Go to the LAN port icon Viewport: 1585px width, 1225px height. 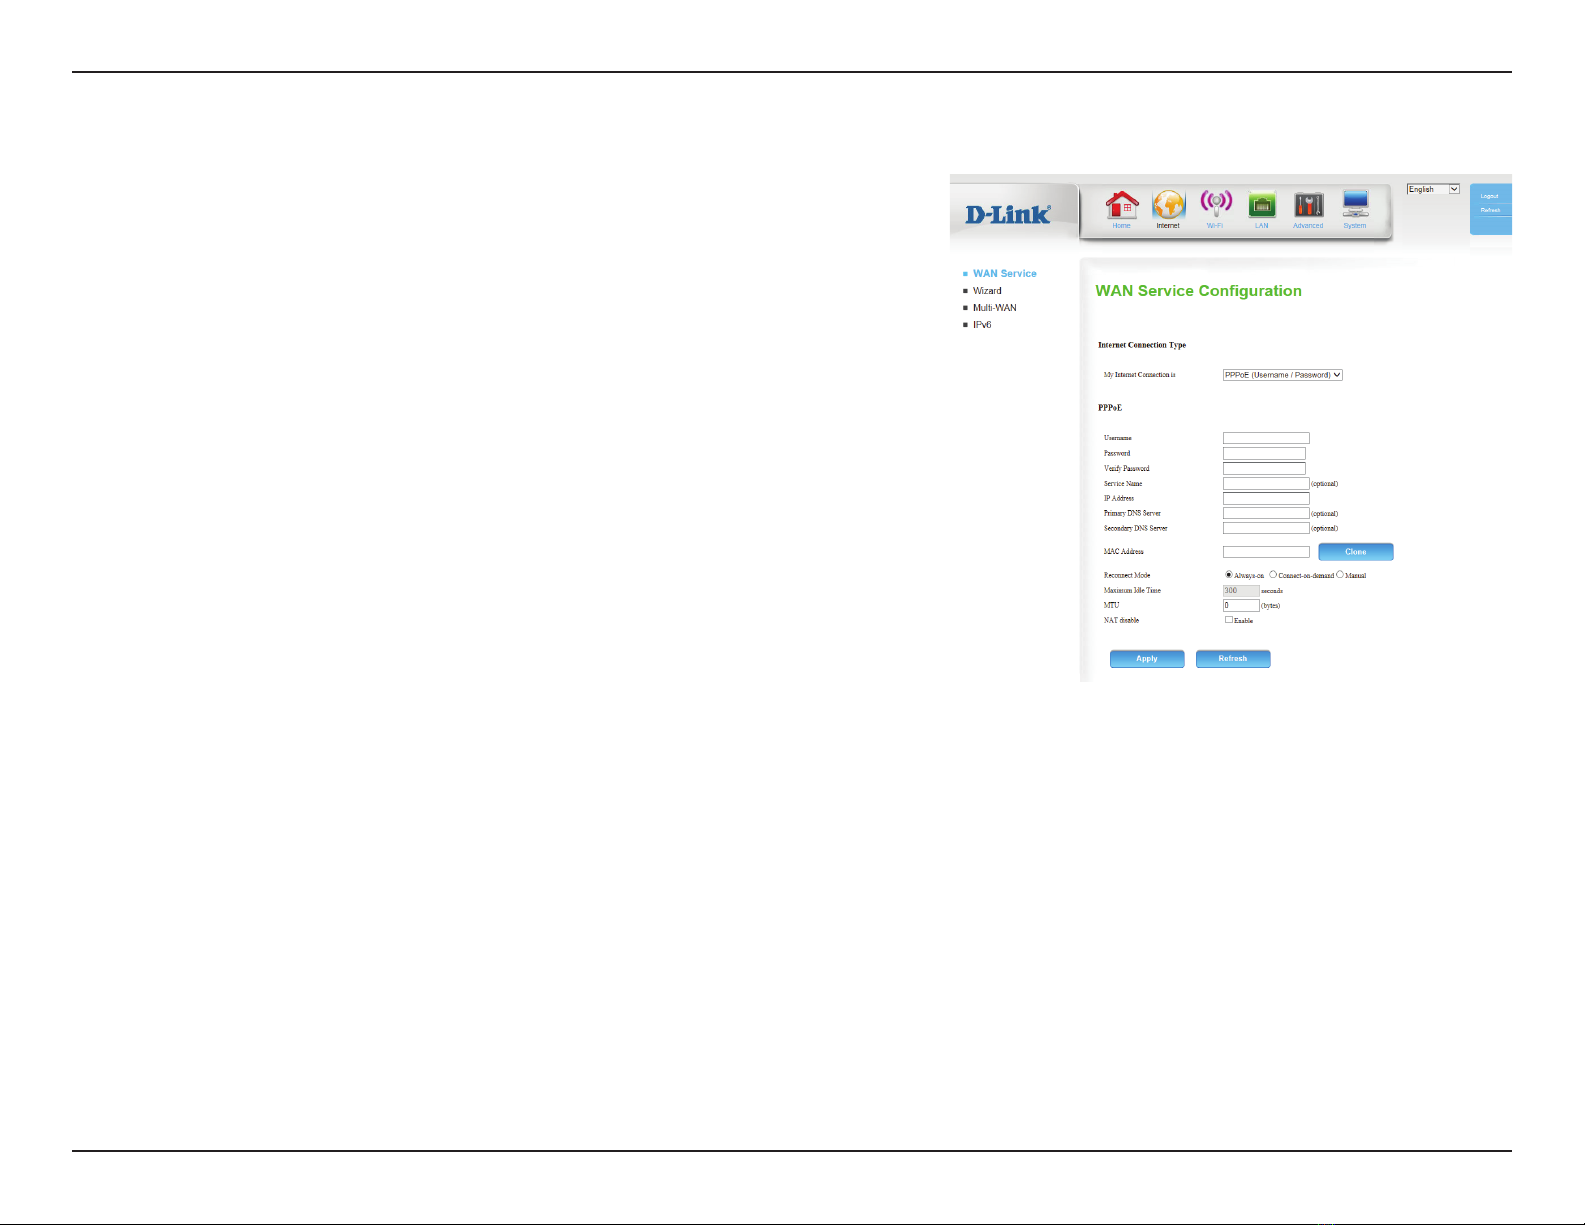point(1262,205)
